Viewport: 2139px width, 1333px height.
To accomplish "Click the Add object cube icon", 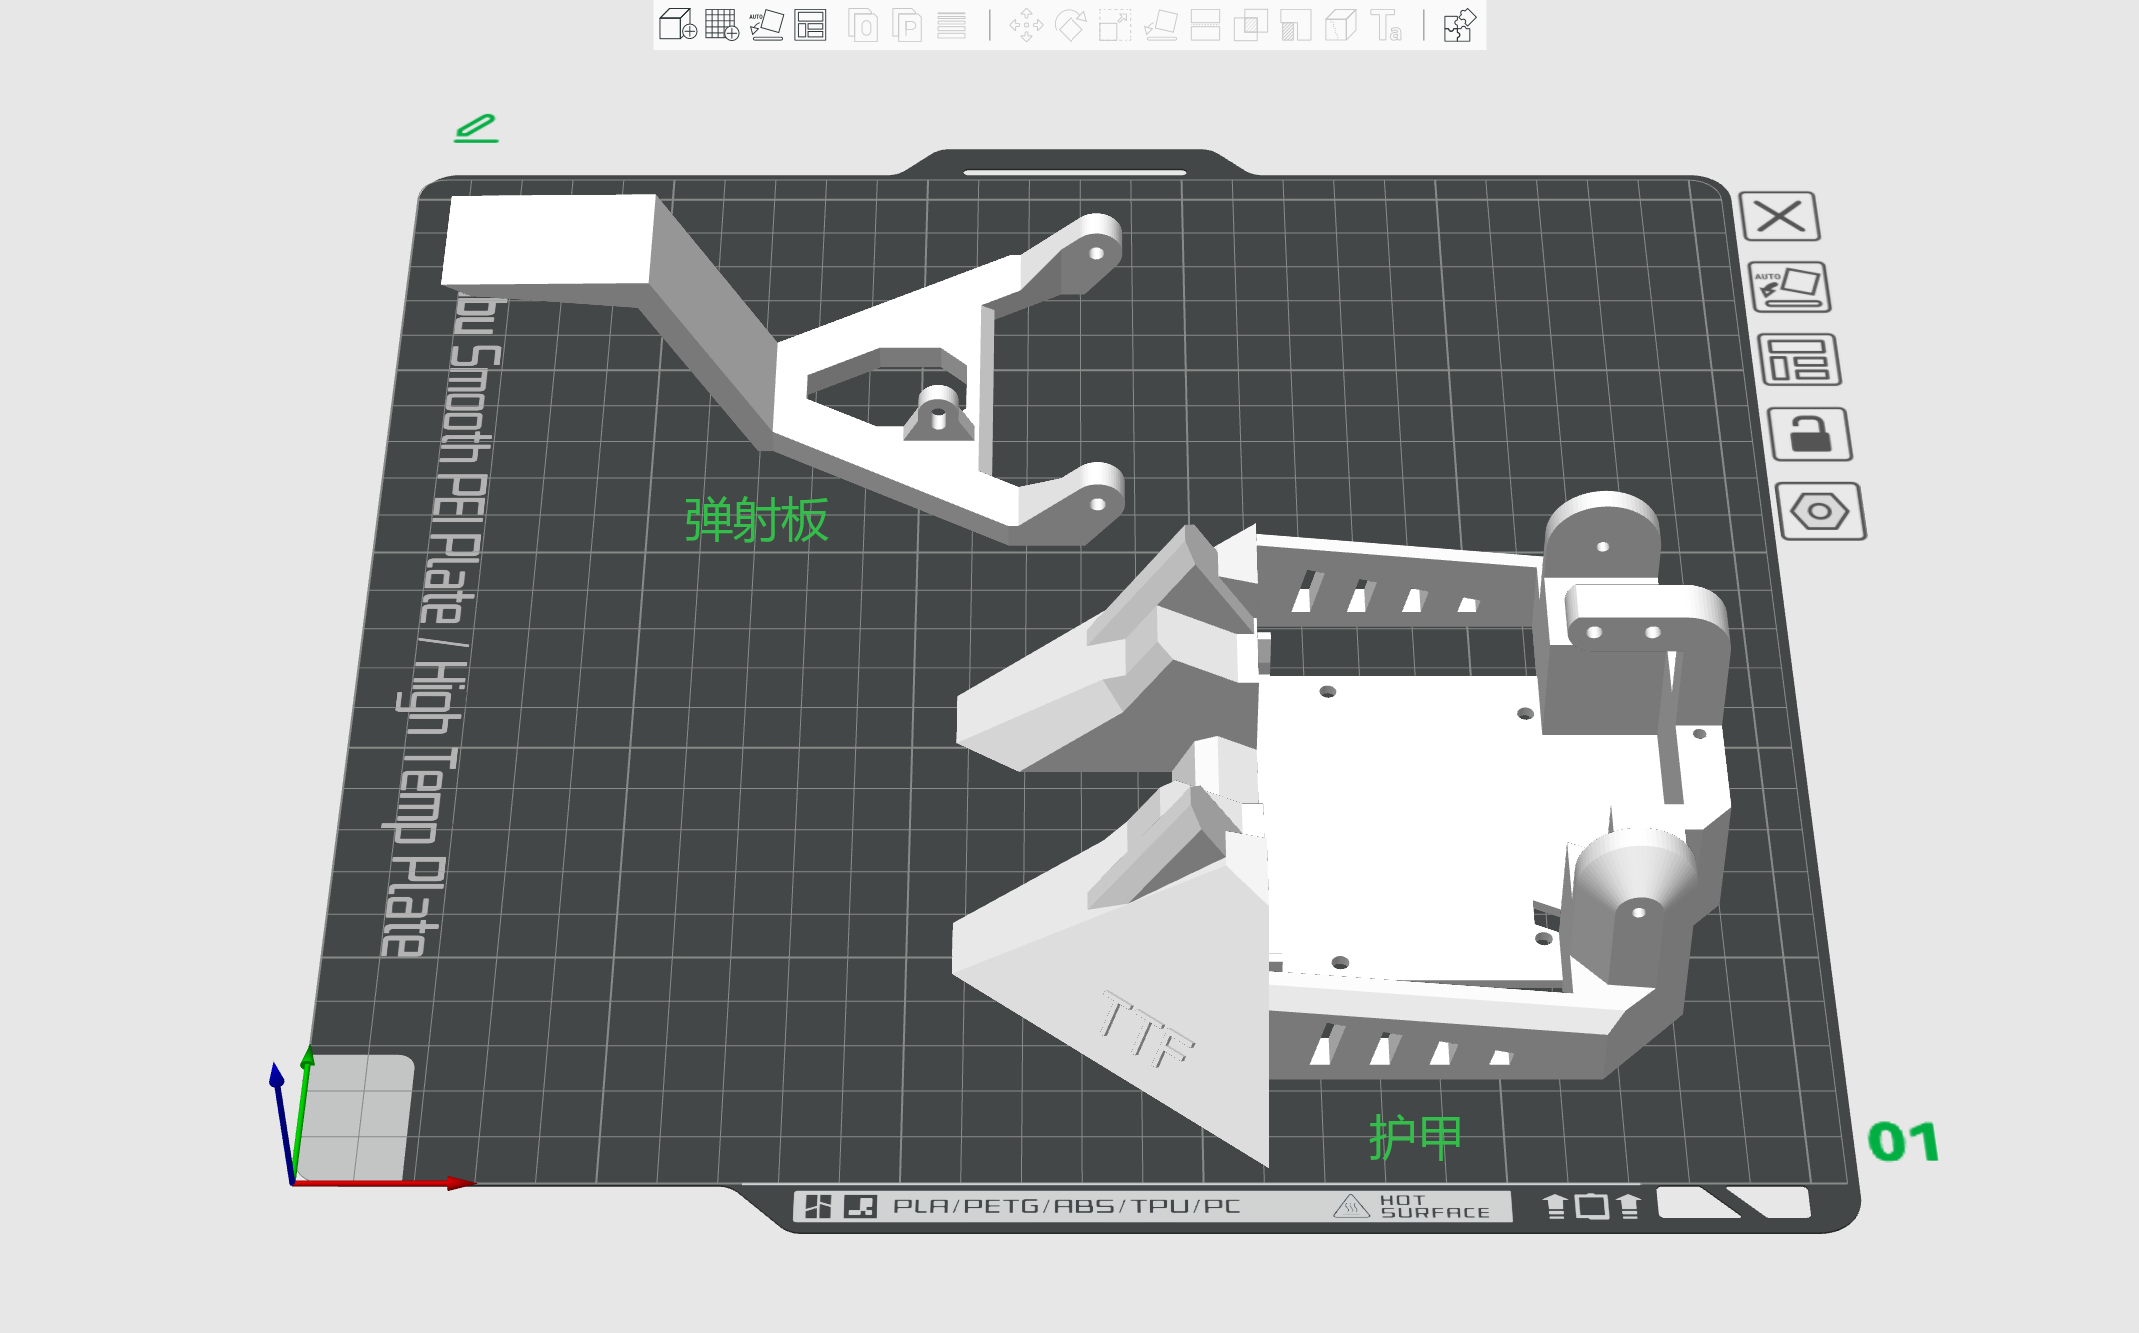I will [x=677, y=25].
